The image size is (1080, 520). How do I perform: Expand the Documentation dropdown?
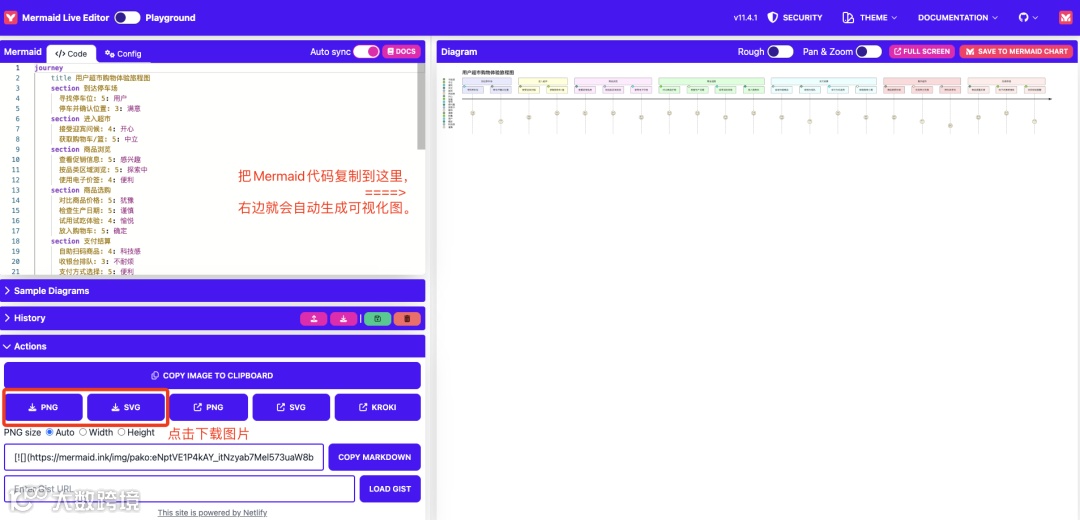(957, 18)
